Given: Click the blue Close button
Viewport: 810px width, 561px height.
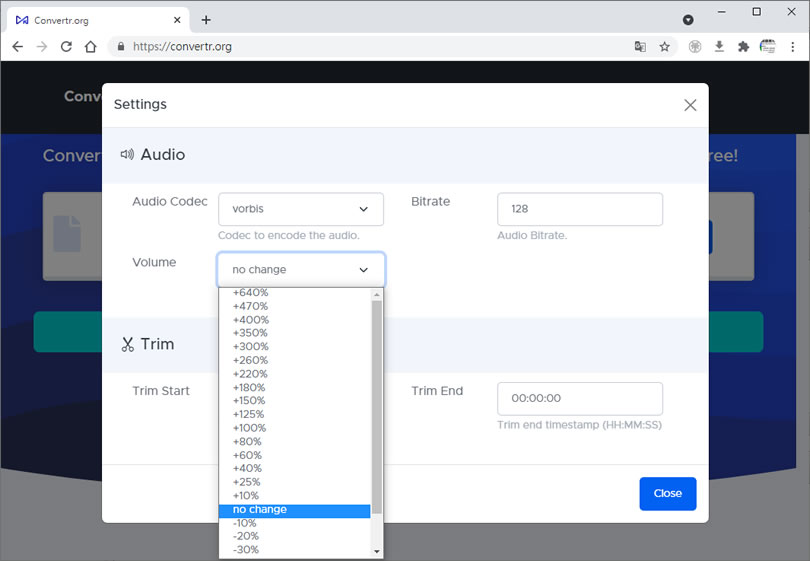Looking at the screenshot, I should [x=667, y=493].
